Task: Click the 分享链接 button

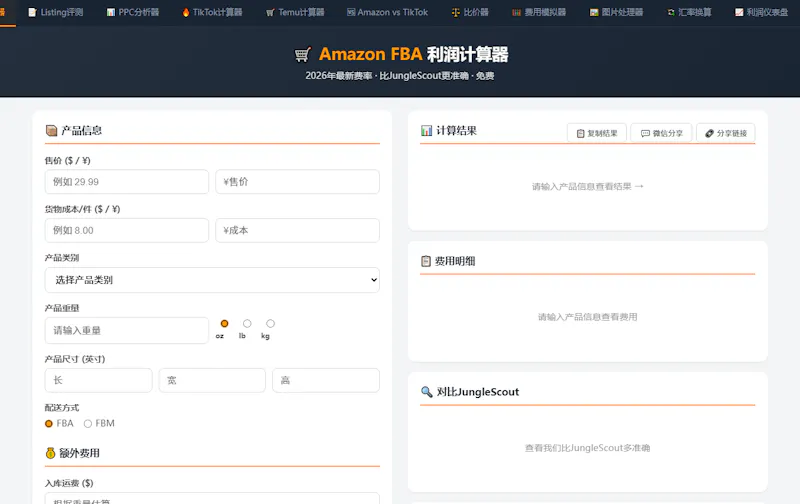Action: tap(726, 133)
